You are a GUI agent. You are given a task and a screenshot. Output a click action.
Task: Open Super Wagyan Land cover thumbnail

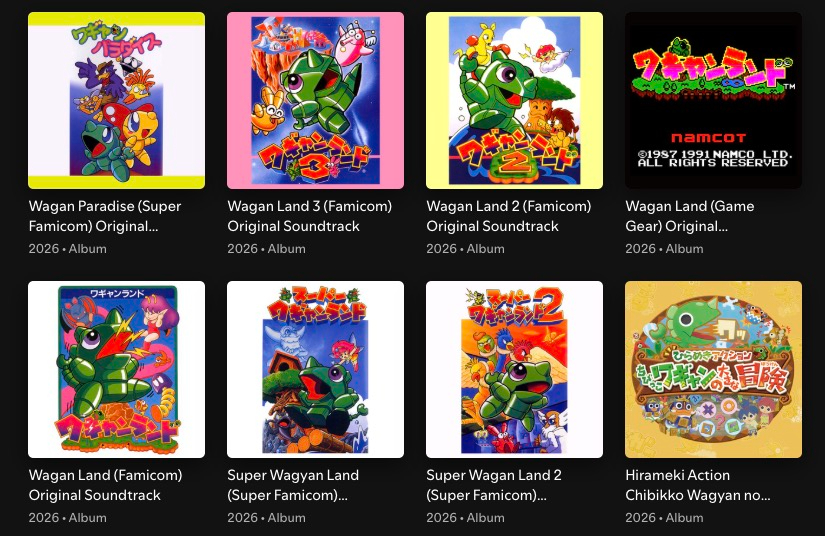pos(315,369)
